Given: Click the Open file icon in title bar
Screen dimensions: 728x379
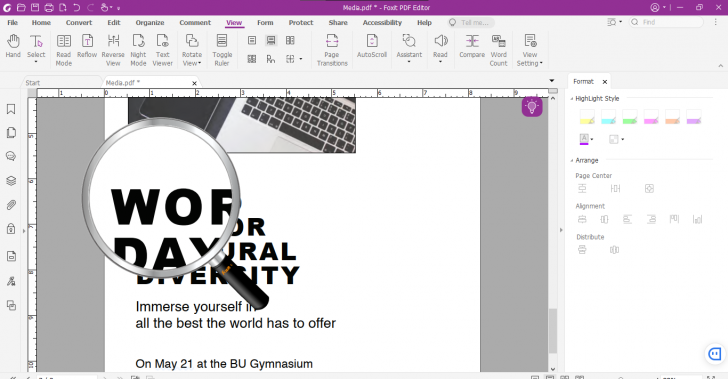Looking at the screenshot, I should pyautogui.click(x=21, y=7).
